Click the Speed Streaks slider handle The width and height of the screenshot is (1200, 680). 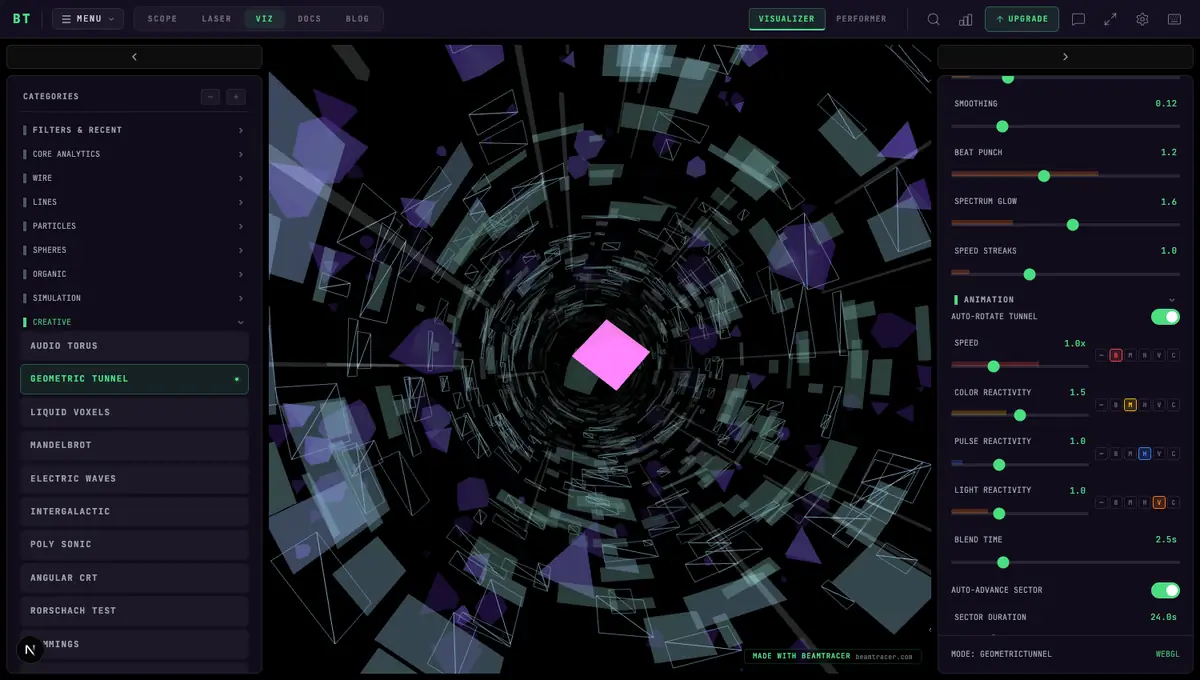1030,274
